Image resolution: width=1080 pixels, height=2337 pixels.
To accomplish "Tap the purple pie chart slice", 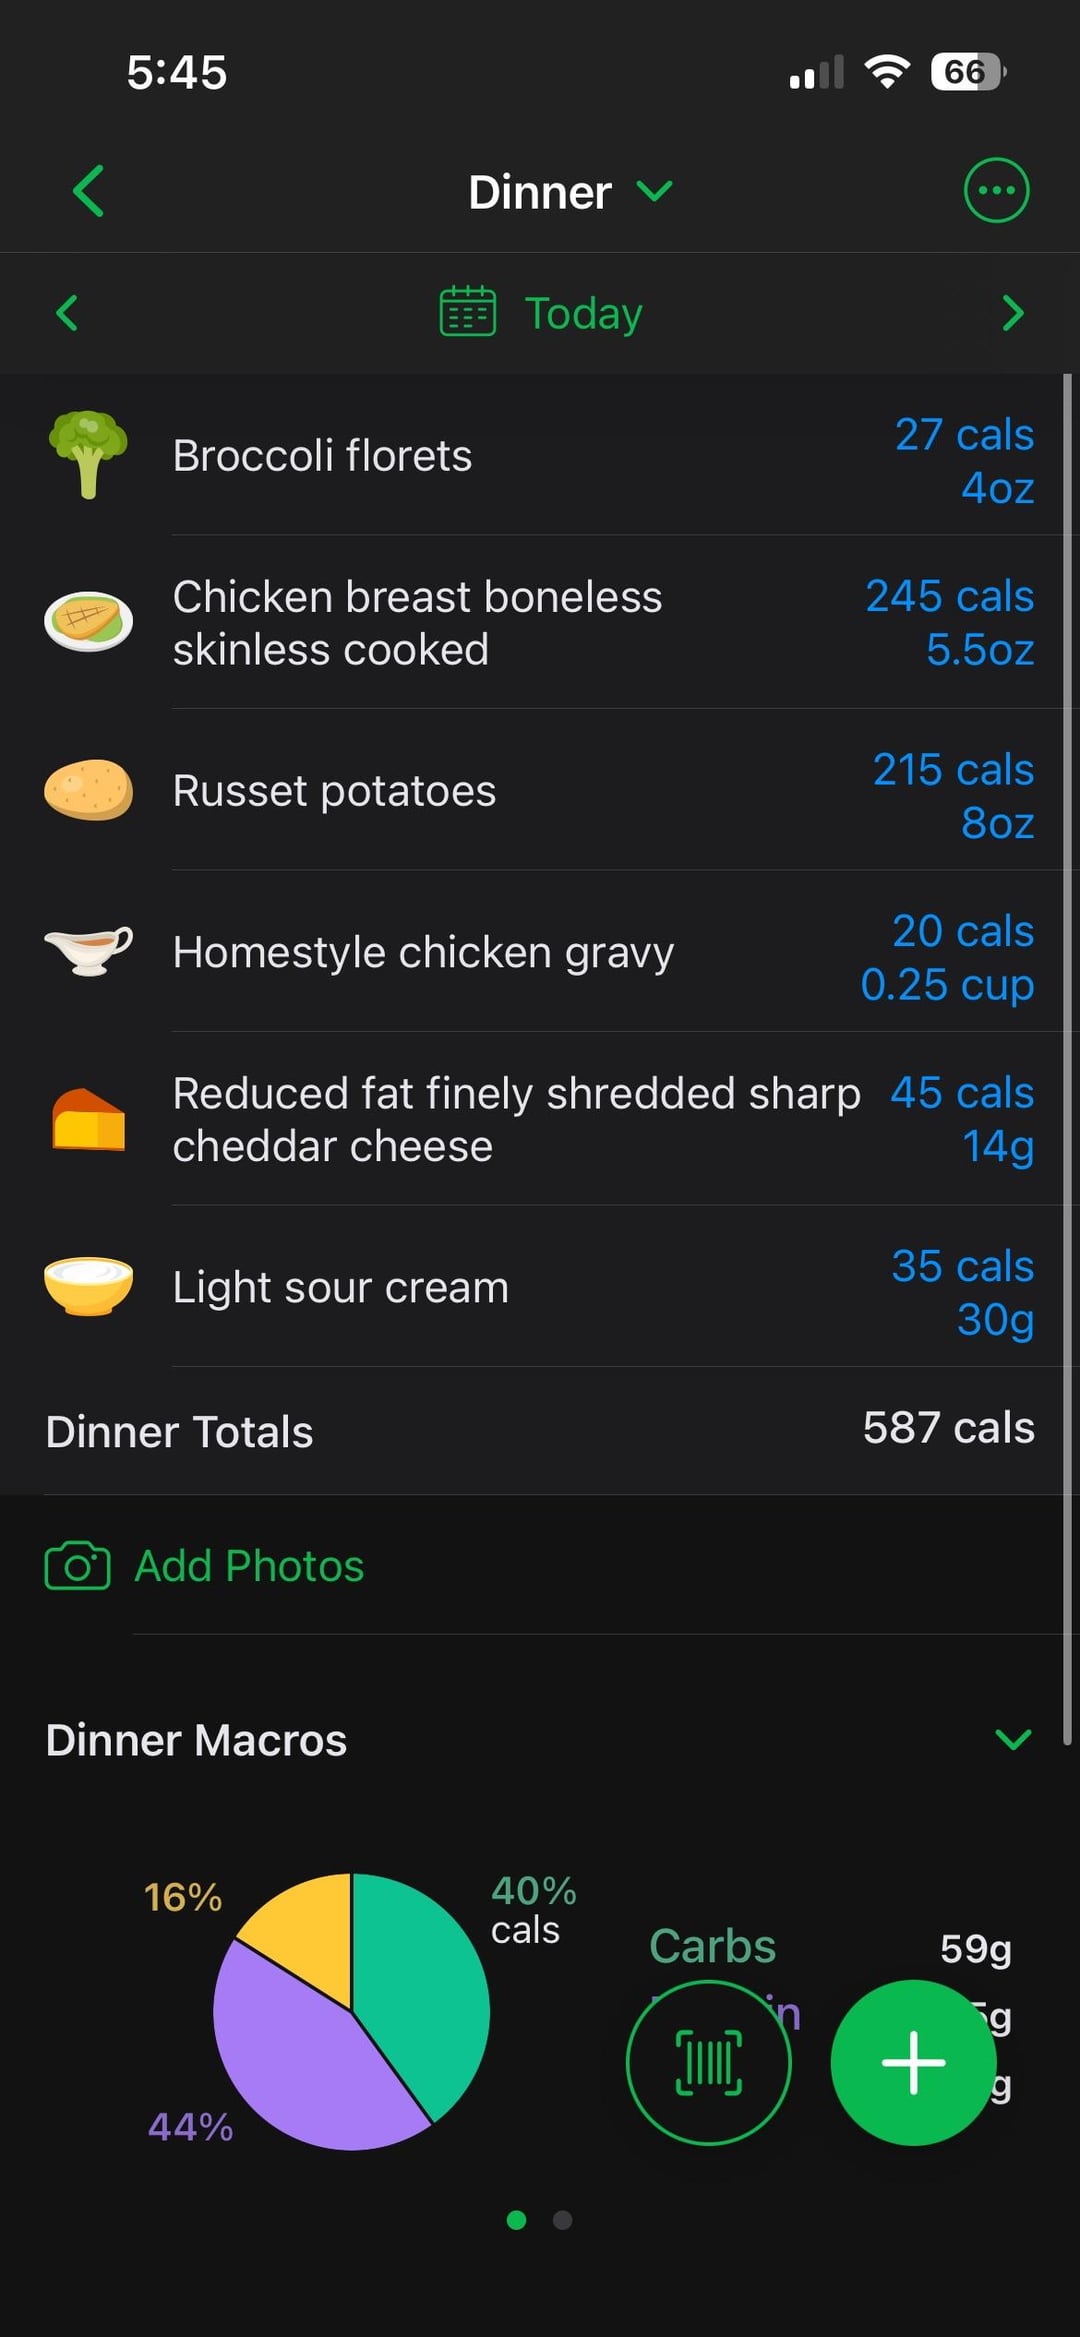I will (300, 2060).
